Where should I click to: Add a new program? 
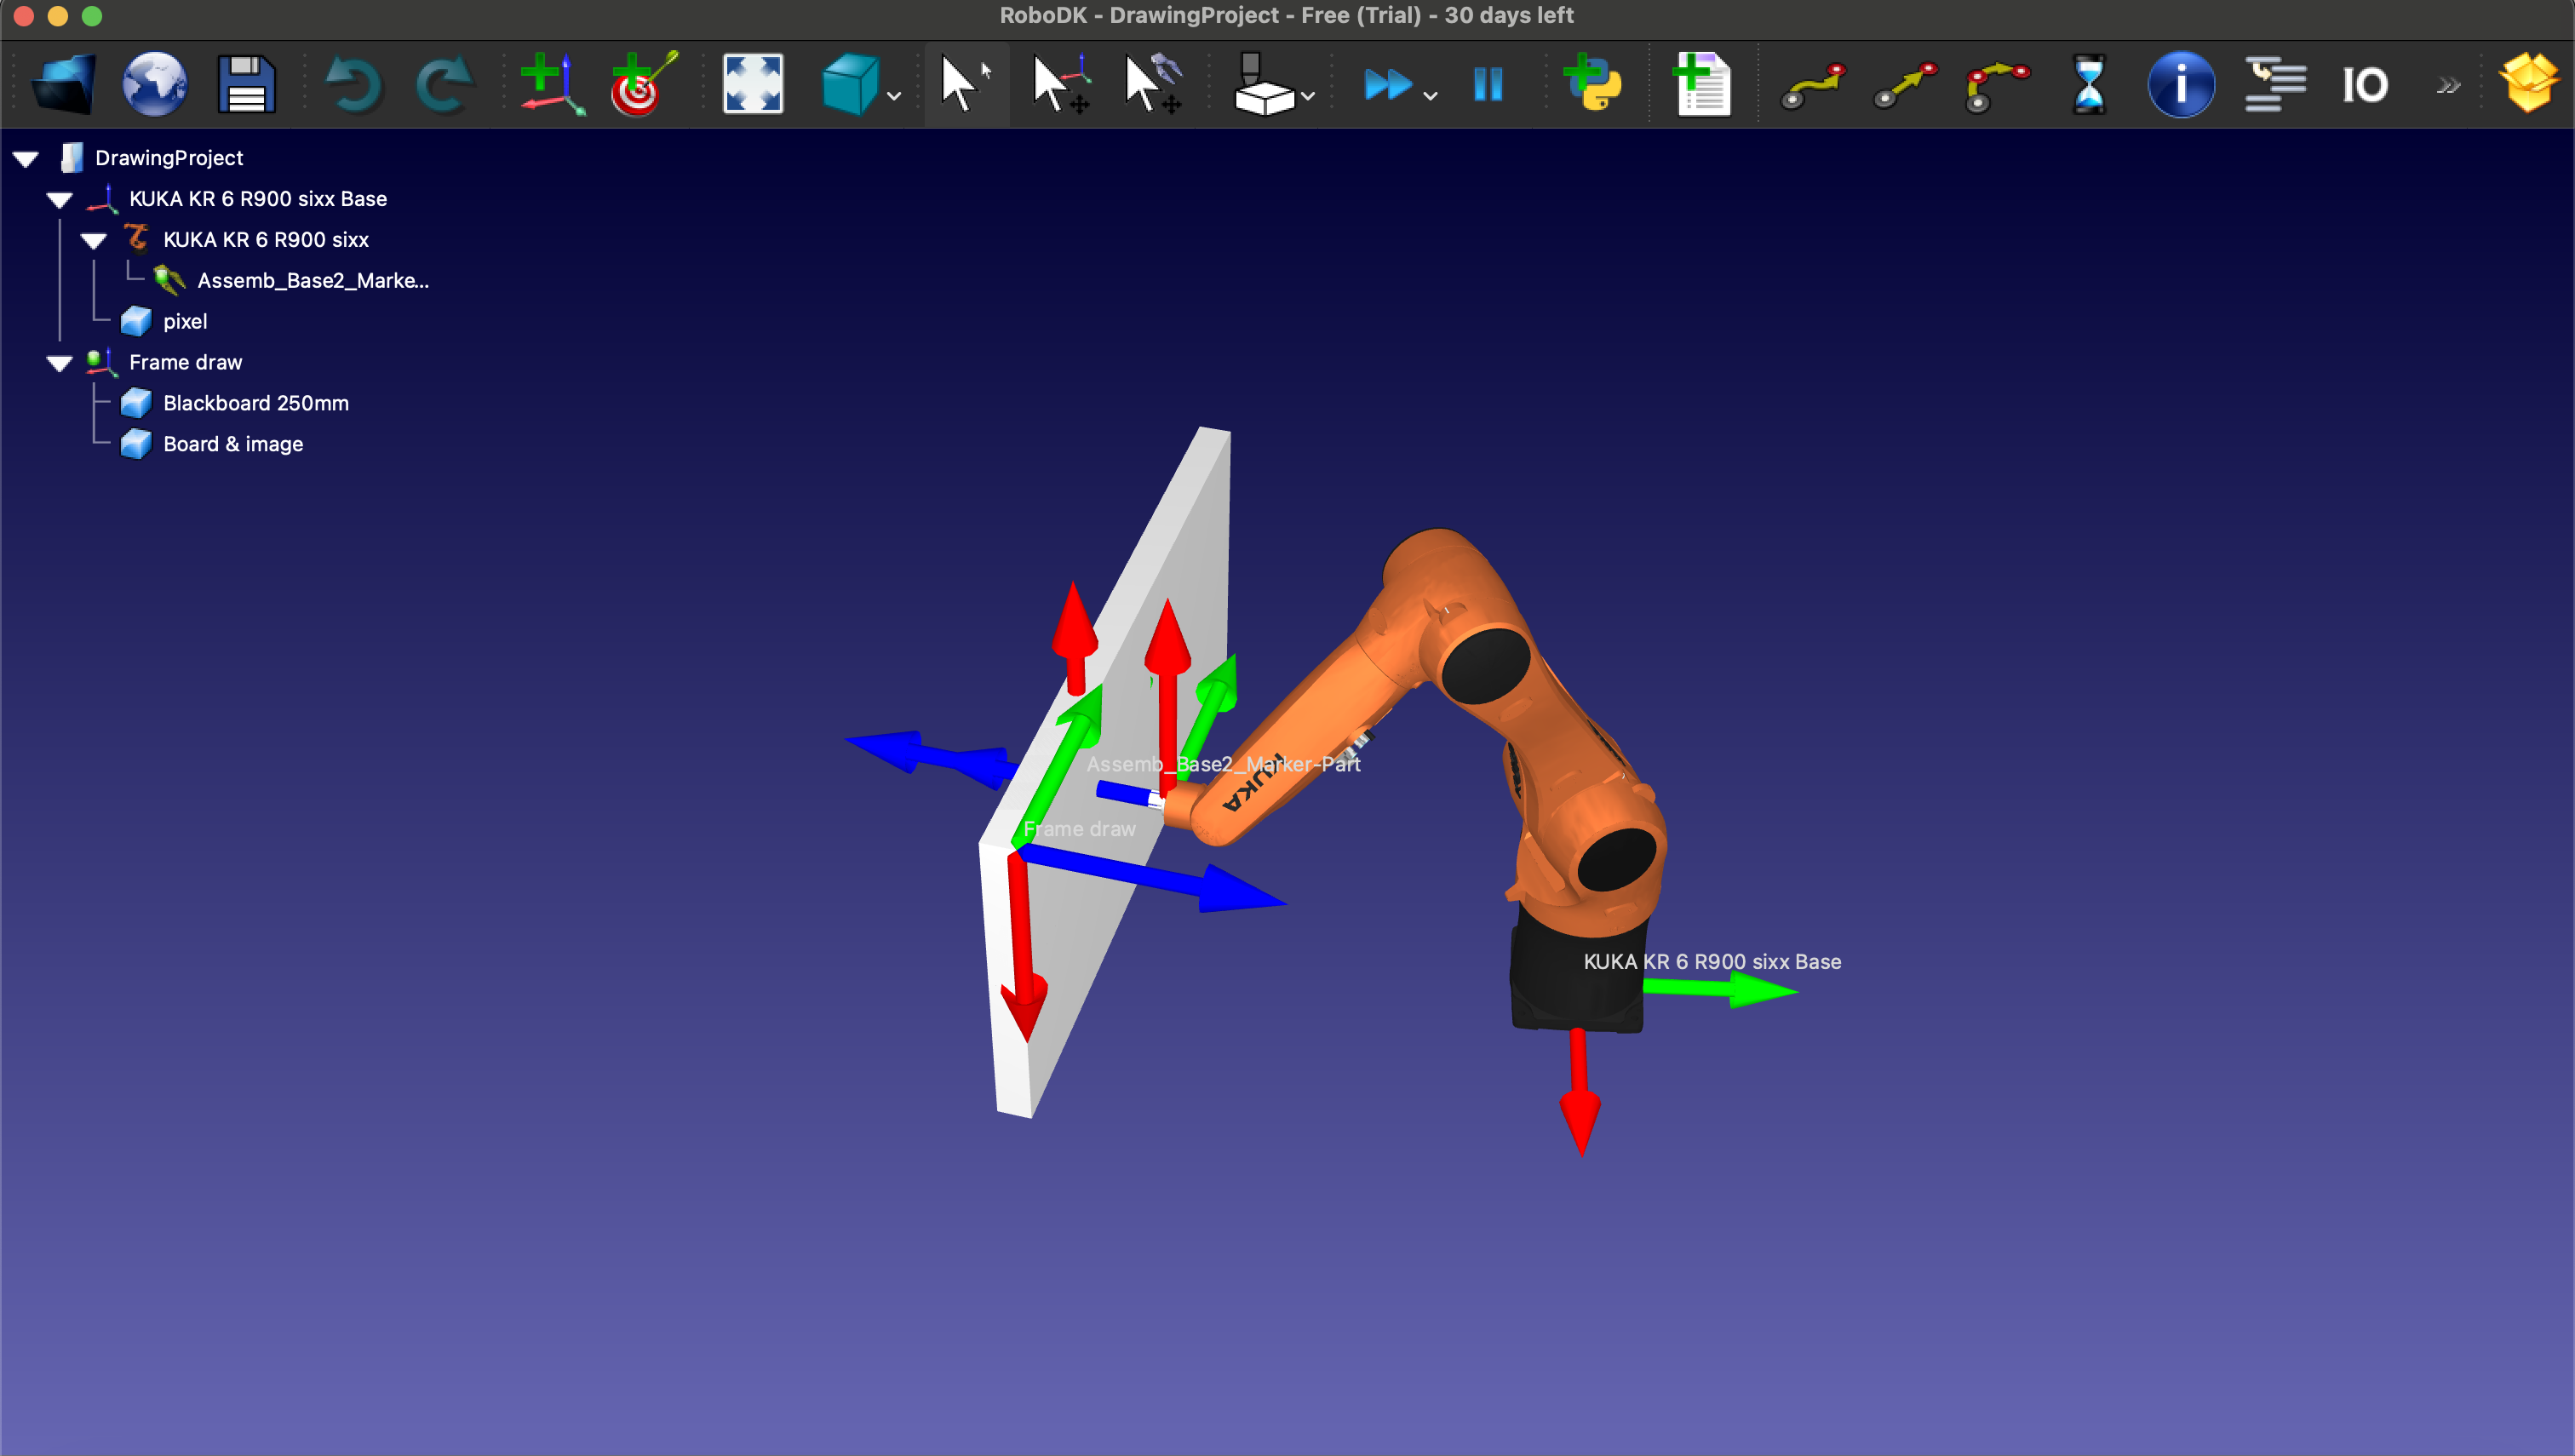1702,84
